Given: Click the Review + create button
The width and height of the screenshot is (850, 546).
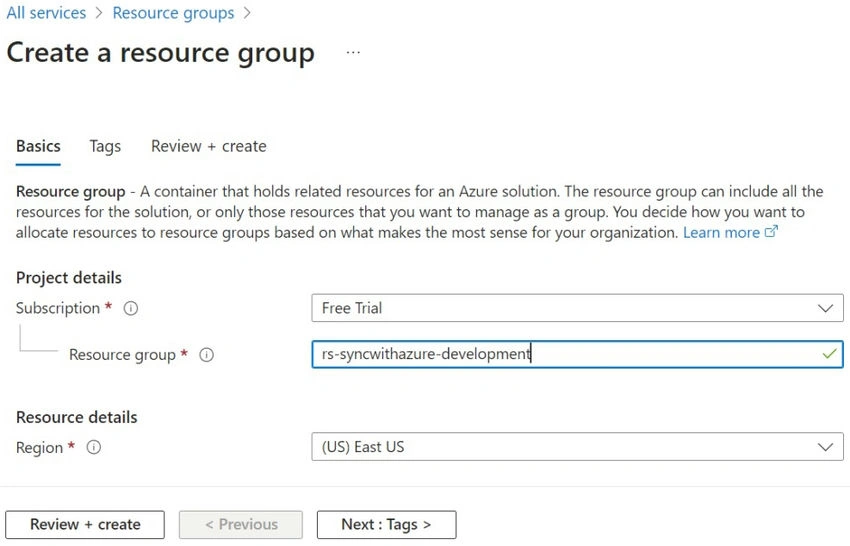Looking at the screenshot, I should pyautogui.click(x=85, y=524).
